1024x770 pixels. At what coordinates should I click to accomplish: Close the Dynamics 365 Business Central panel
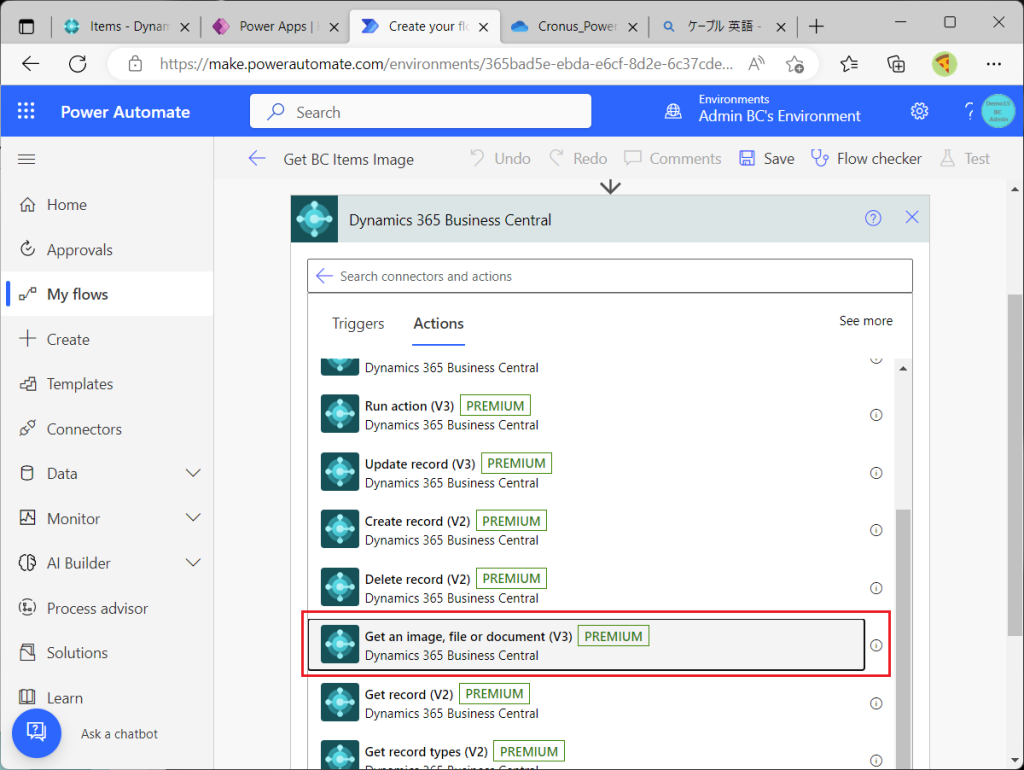click(911, 218)
